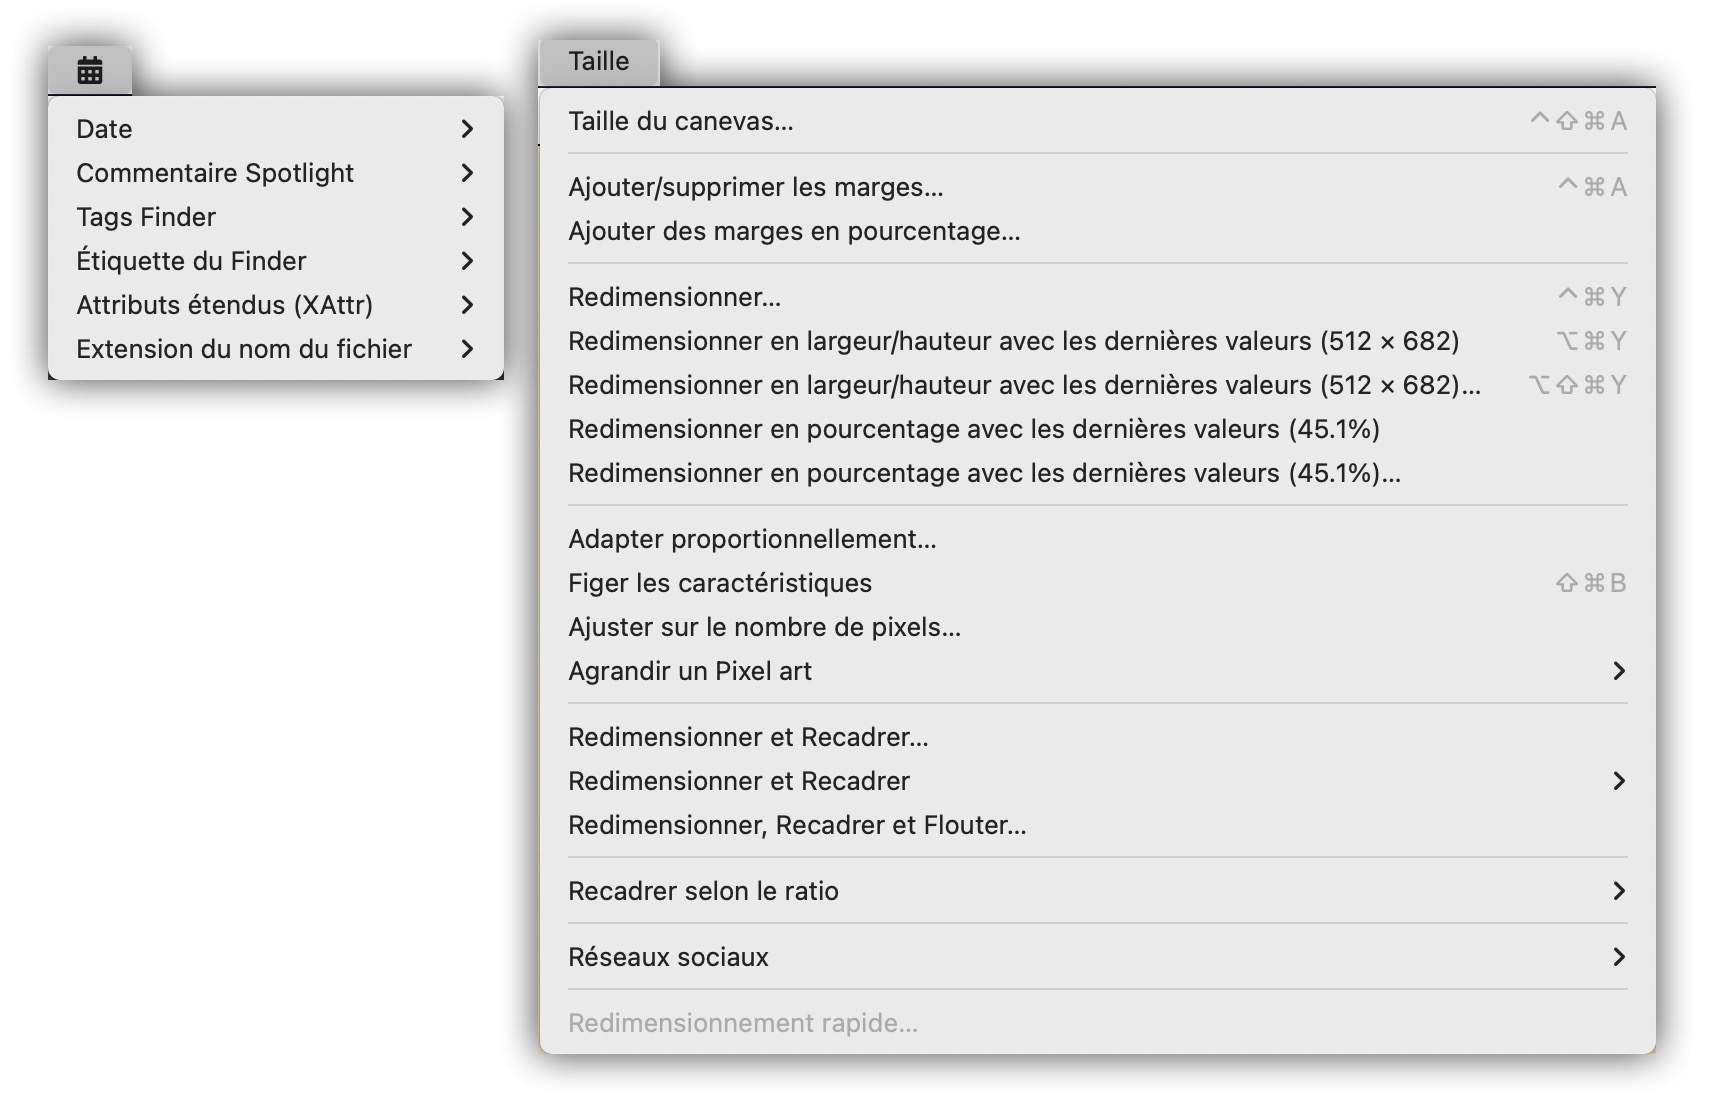Click Ajouter/supprimer les marges…

pos(755,188)
